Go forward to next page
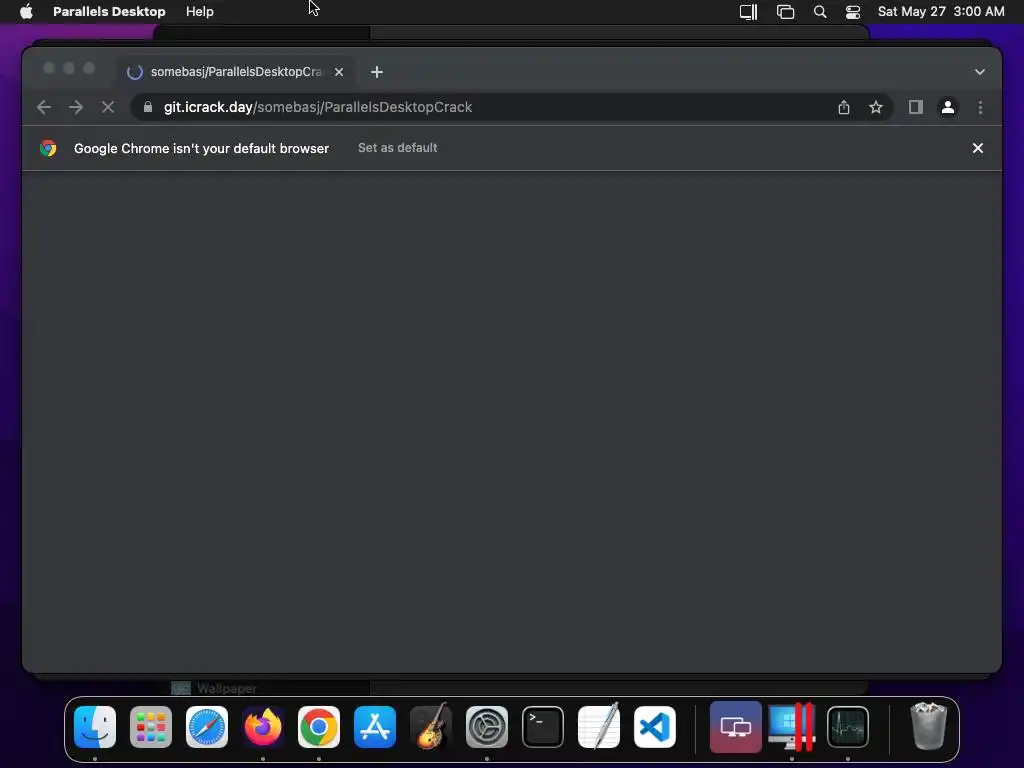Viewport: 1024px width, 768px height. tap(76, 107)
